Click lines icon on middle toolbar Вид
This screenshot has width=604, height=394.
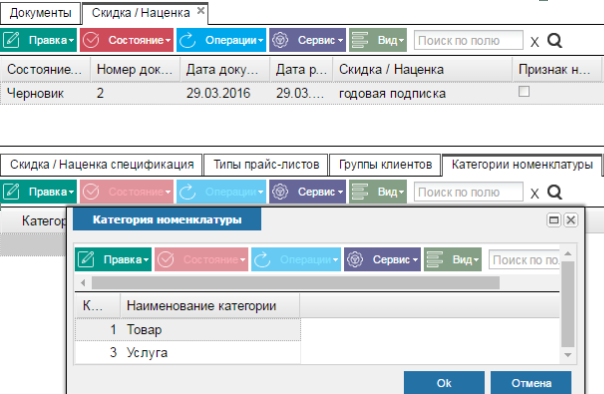tap(360, 191)
